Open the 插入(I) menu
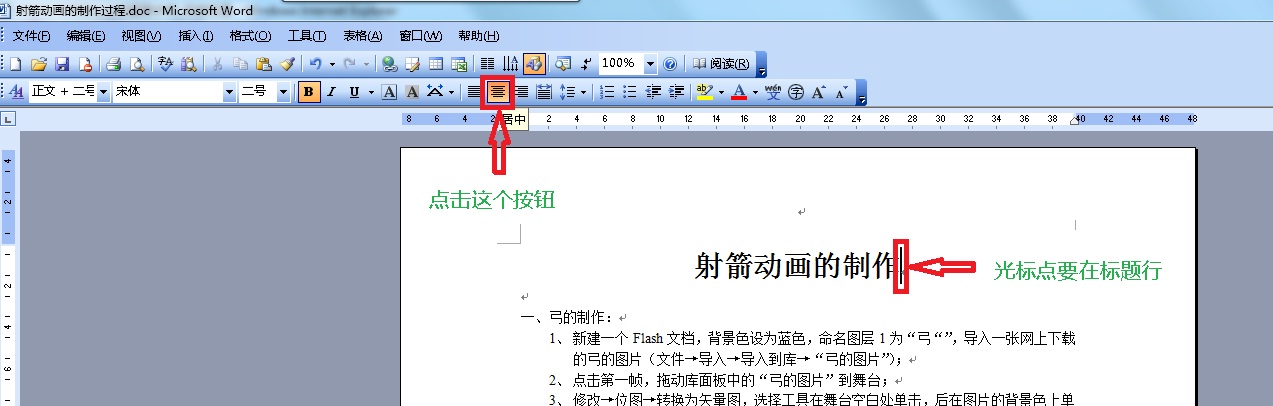This screenshot has width=1273, height=406. coord(196,36)
